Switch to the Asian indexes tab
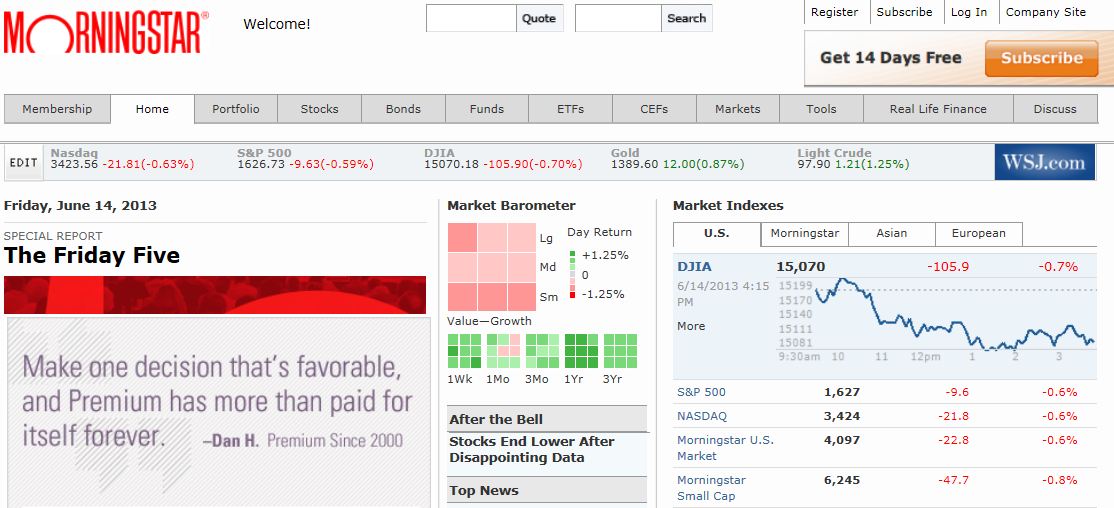 click(892, 234)
